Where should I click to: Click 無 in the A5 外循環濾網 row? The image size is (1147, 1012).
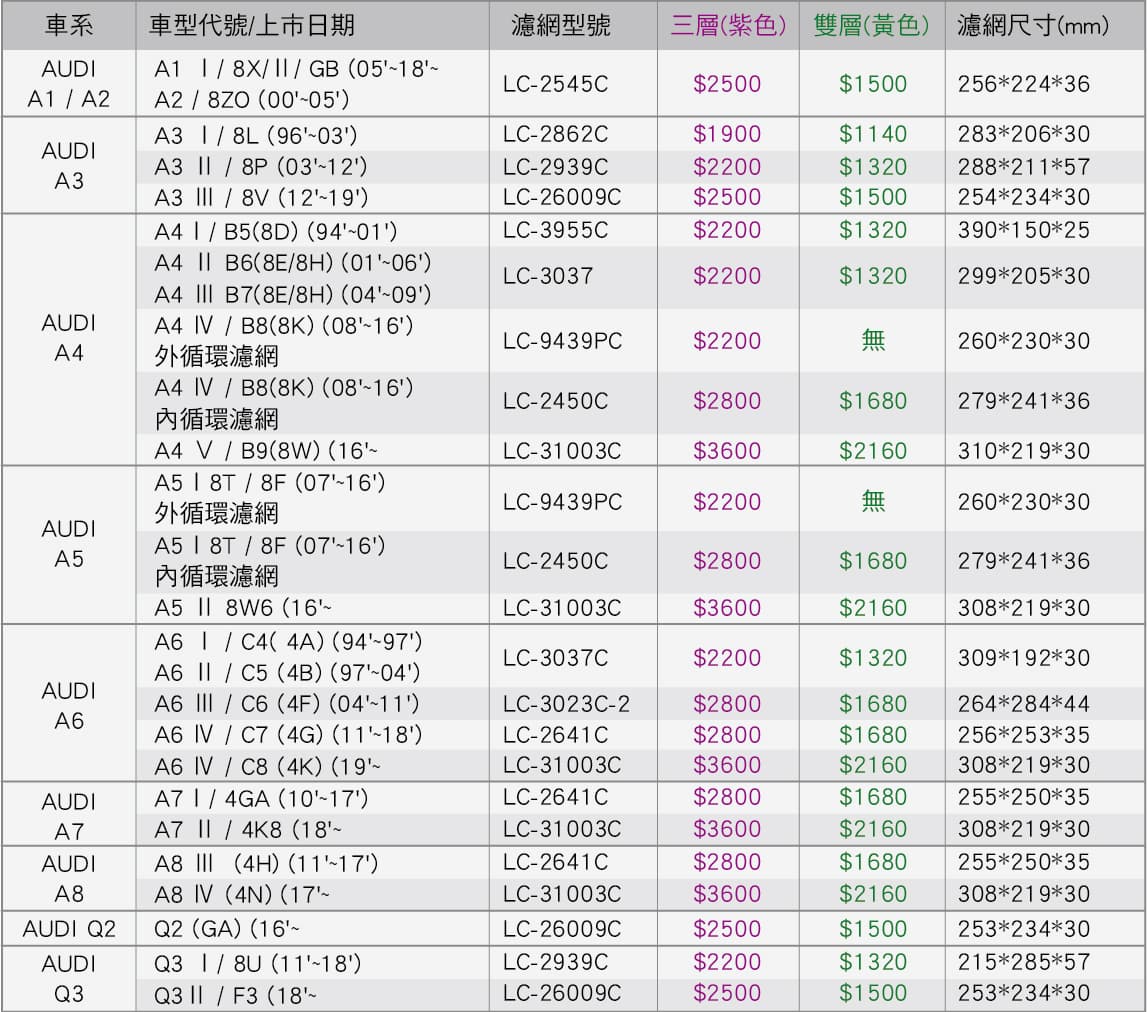pyautogui.click(x=873, y=501)
